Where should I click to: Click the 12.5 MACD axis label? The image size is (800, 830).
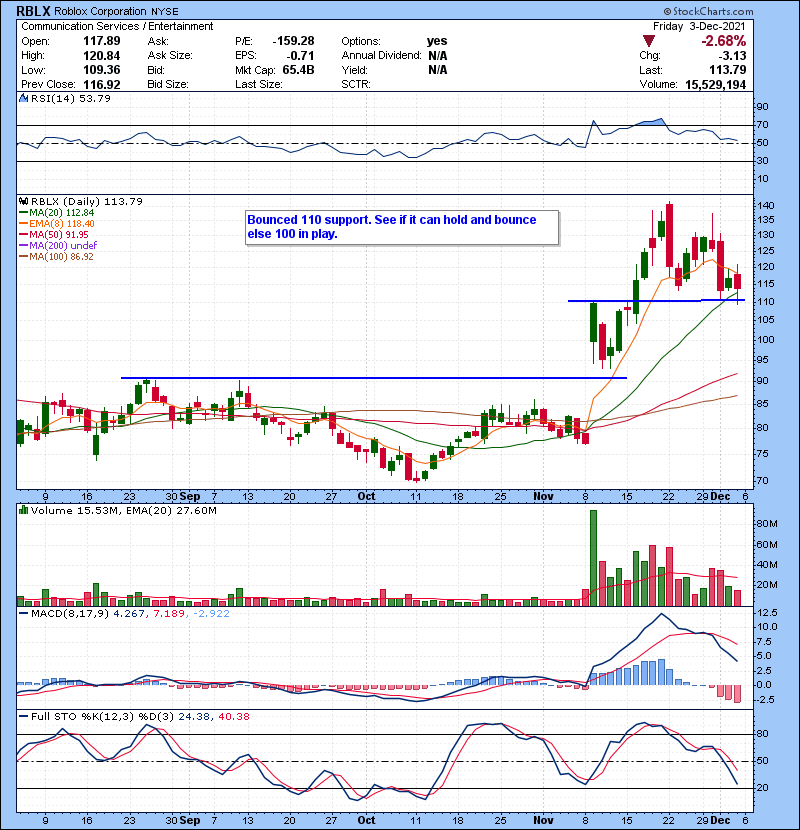[768, 612]
